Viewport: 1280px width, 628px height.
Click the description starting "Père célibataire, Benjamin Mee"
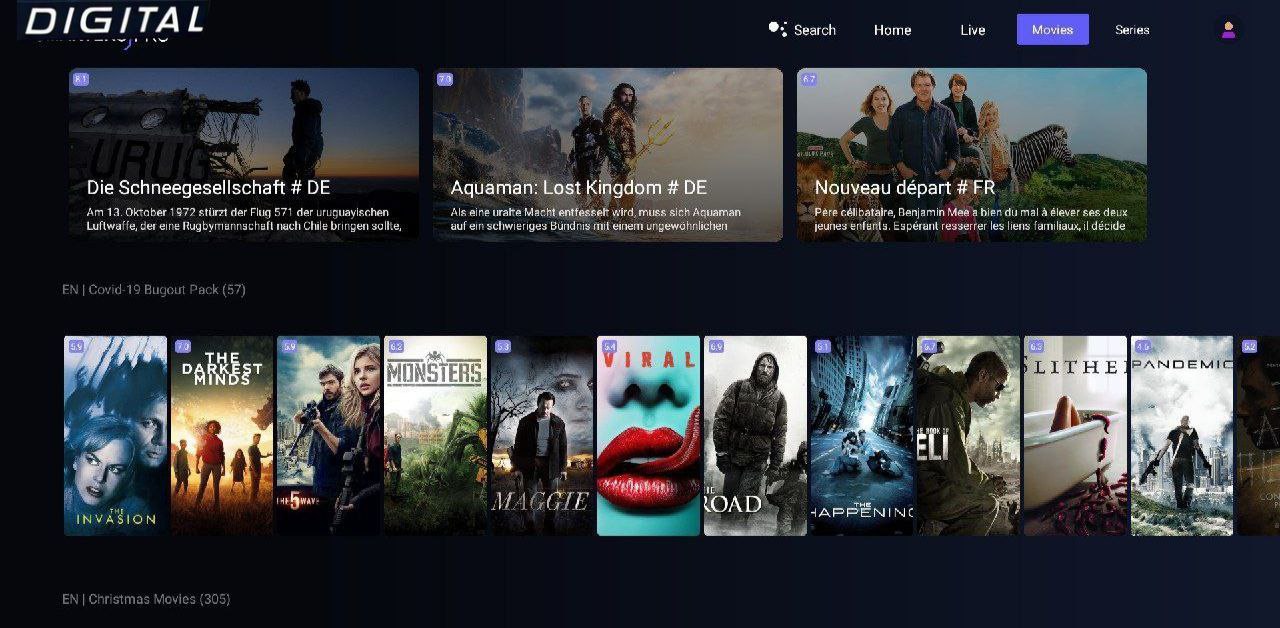pos(971,219)
